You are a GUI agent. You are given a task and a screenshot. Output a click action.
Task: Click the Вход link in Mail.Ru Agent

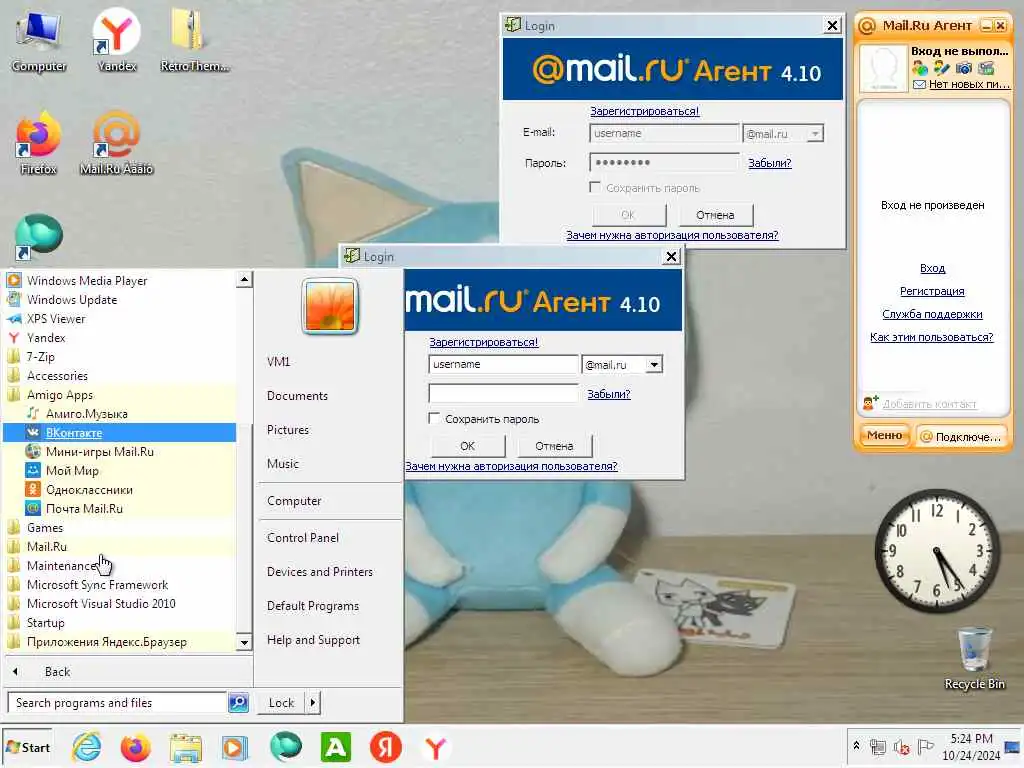coord(932,268)
